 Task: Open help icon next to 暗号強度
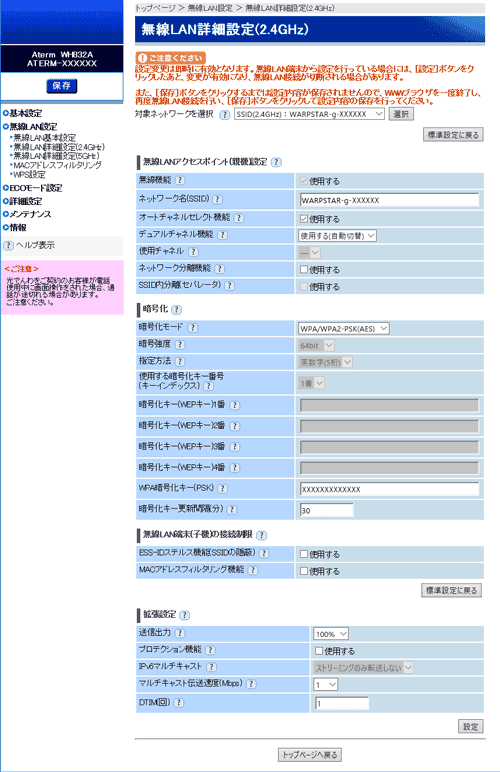180,345
